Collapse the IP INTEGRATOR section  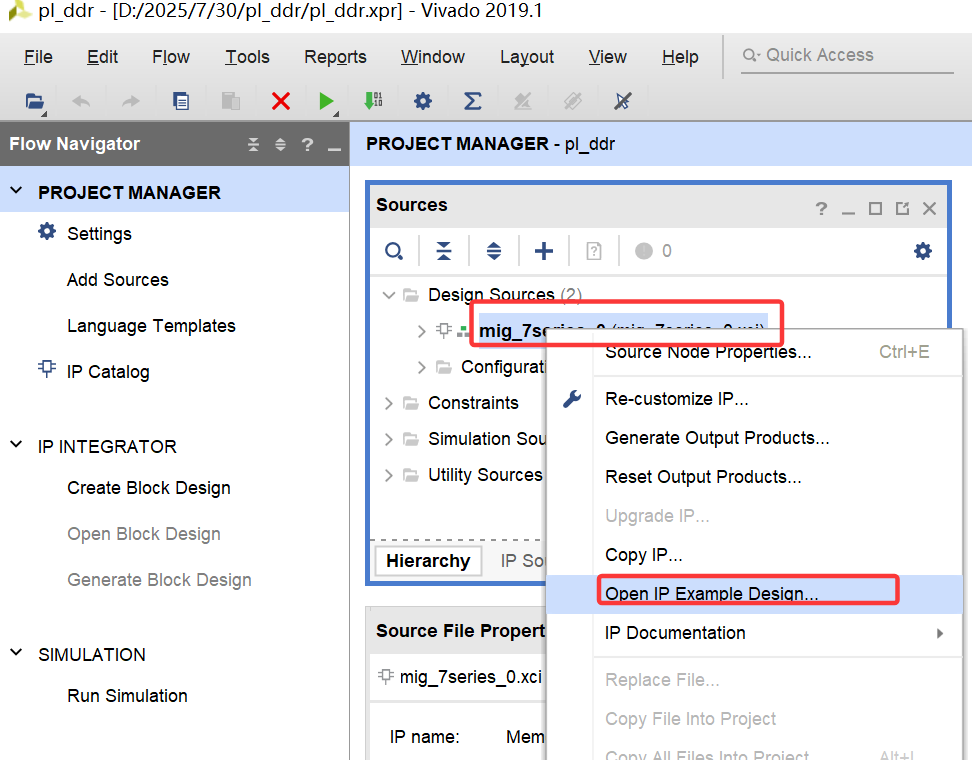17,444
